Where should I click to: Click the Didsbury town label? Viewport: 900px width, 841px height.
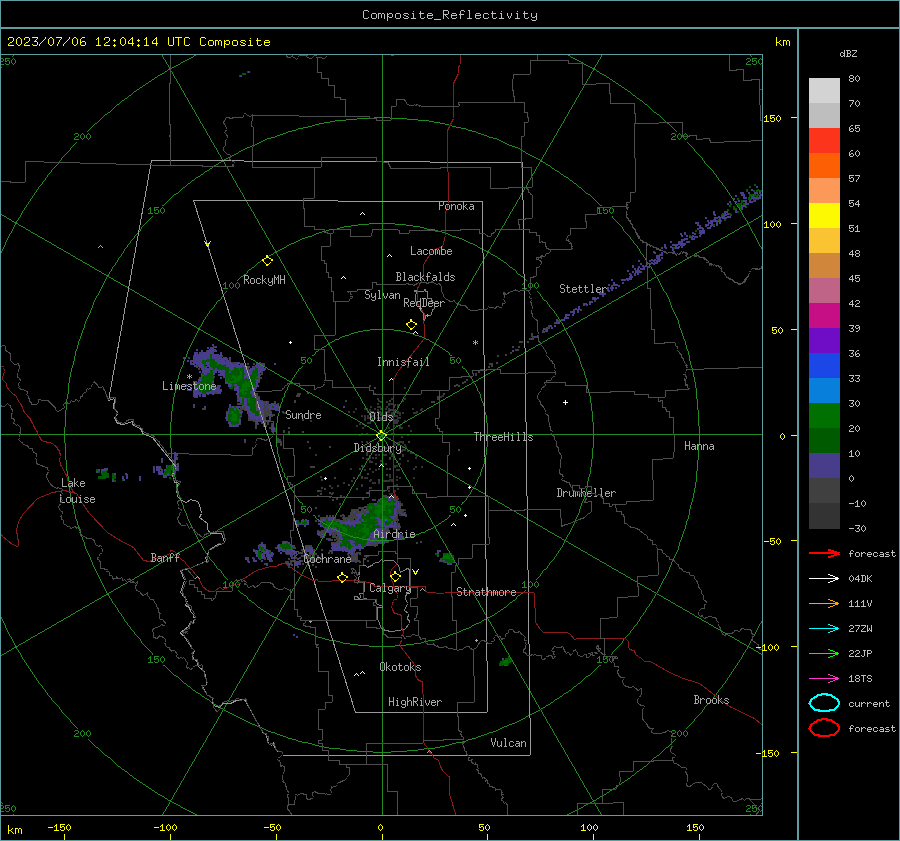pyautogui.click(x=377, y=448)
